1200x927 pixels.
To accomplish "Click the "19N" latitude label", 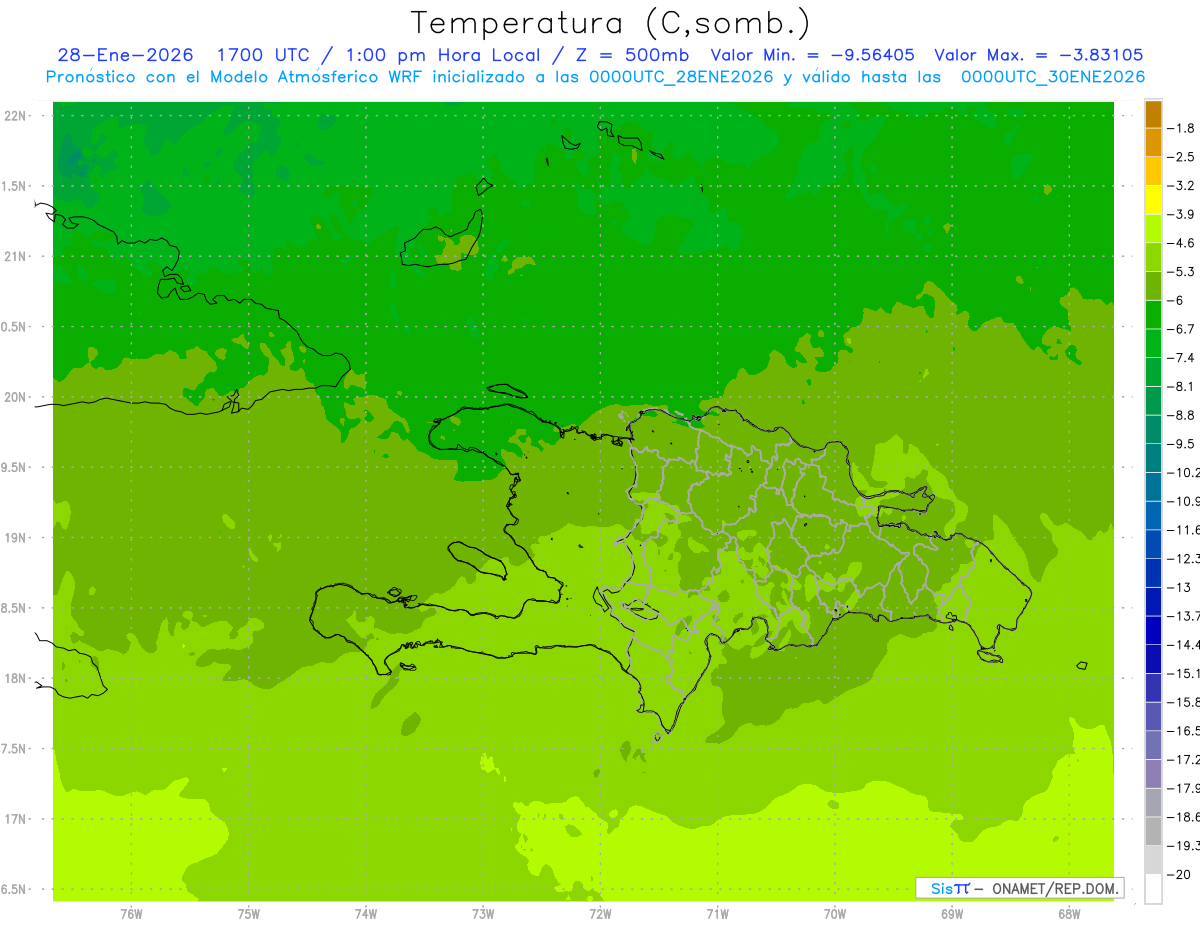I will click(14, 538).
